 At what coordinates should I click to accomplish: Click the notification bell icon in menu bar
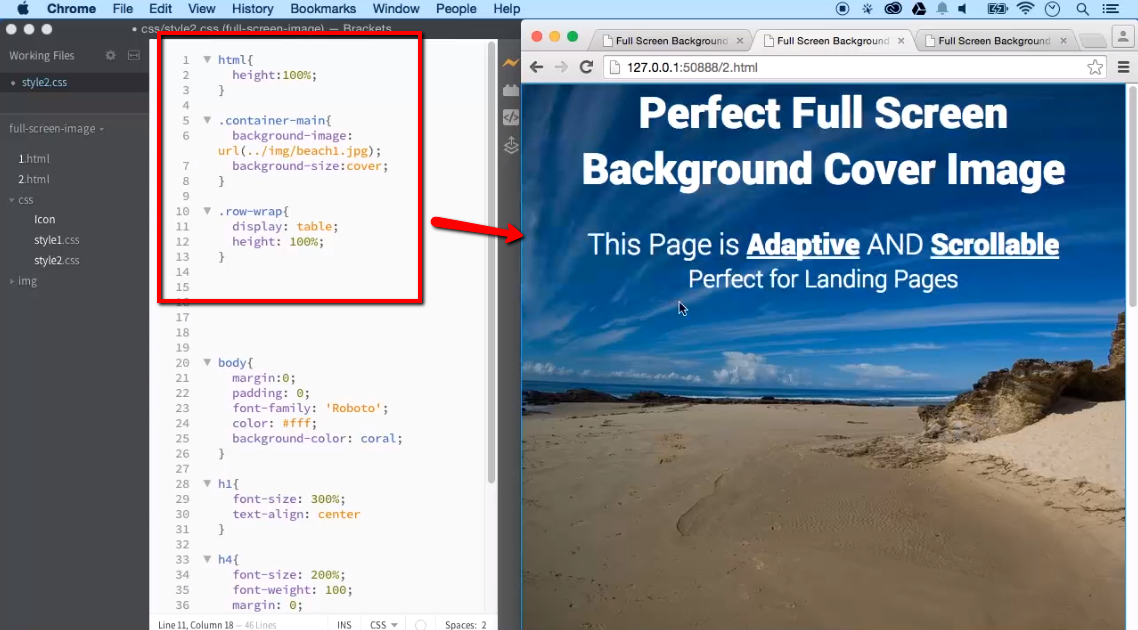(x=942, y=9)
